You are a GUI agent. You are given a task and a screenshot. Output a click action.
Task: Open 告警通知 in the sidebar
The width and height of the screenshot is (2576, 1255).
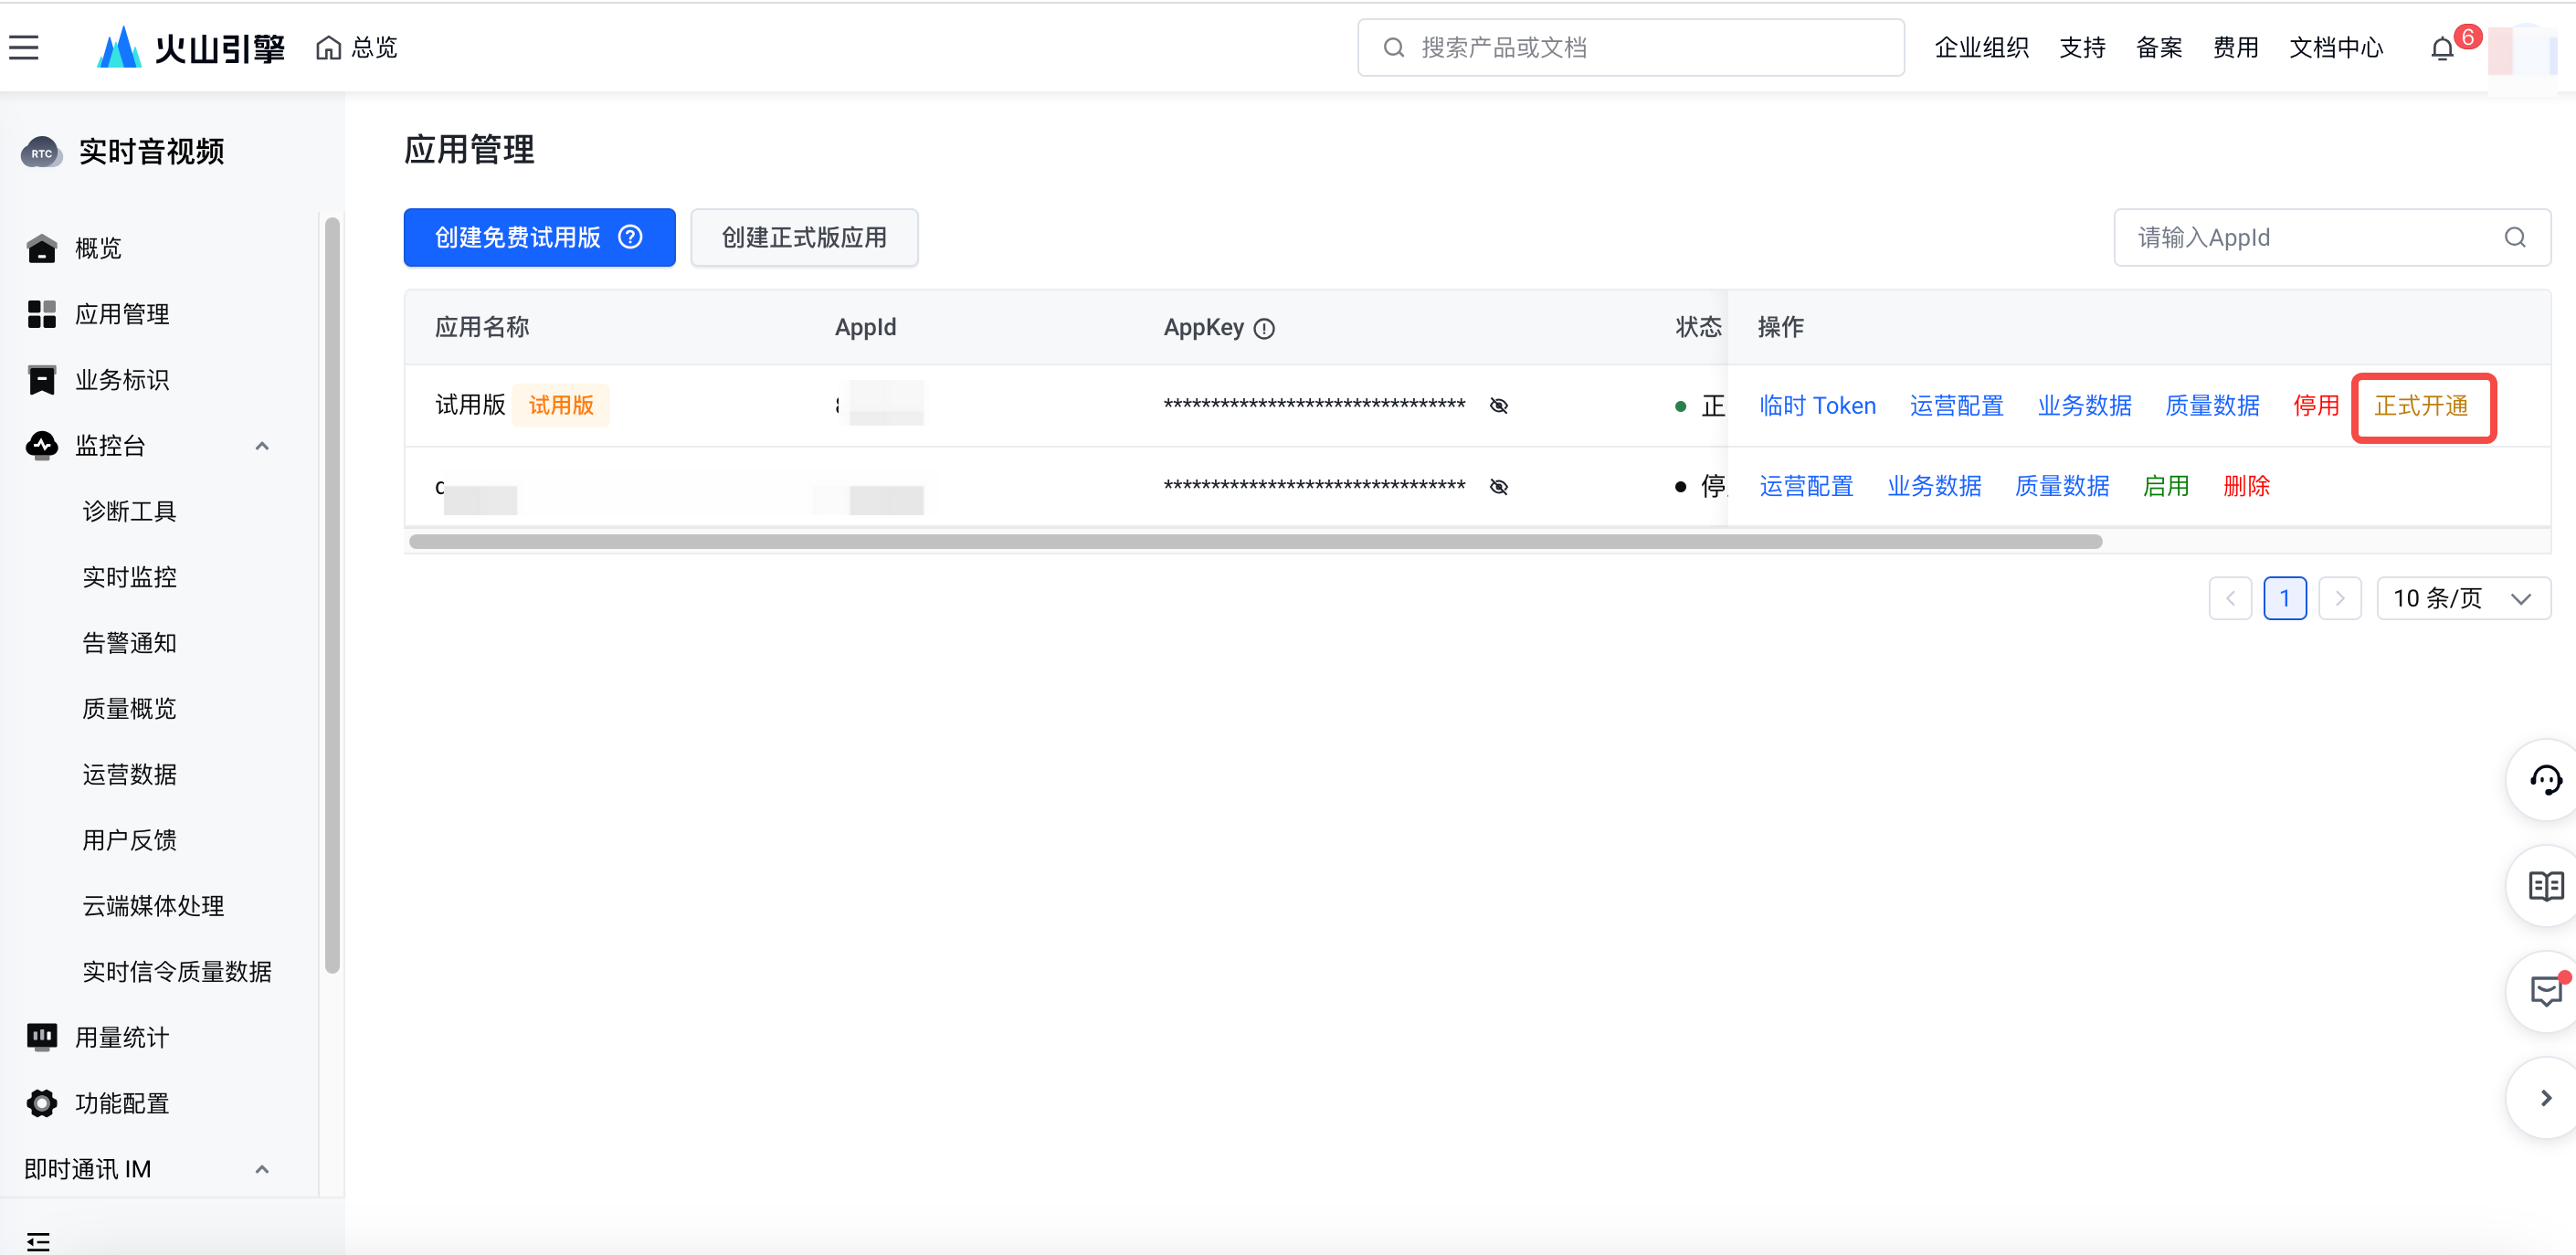[129, 643]
